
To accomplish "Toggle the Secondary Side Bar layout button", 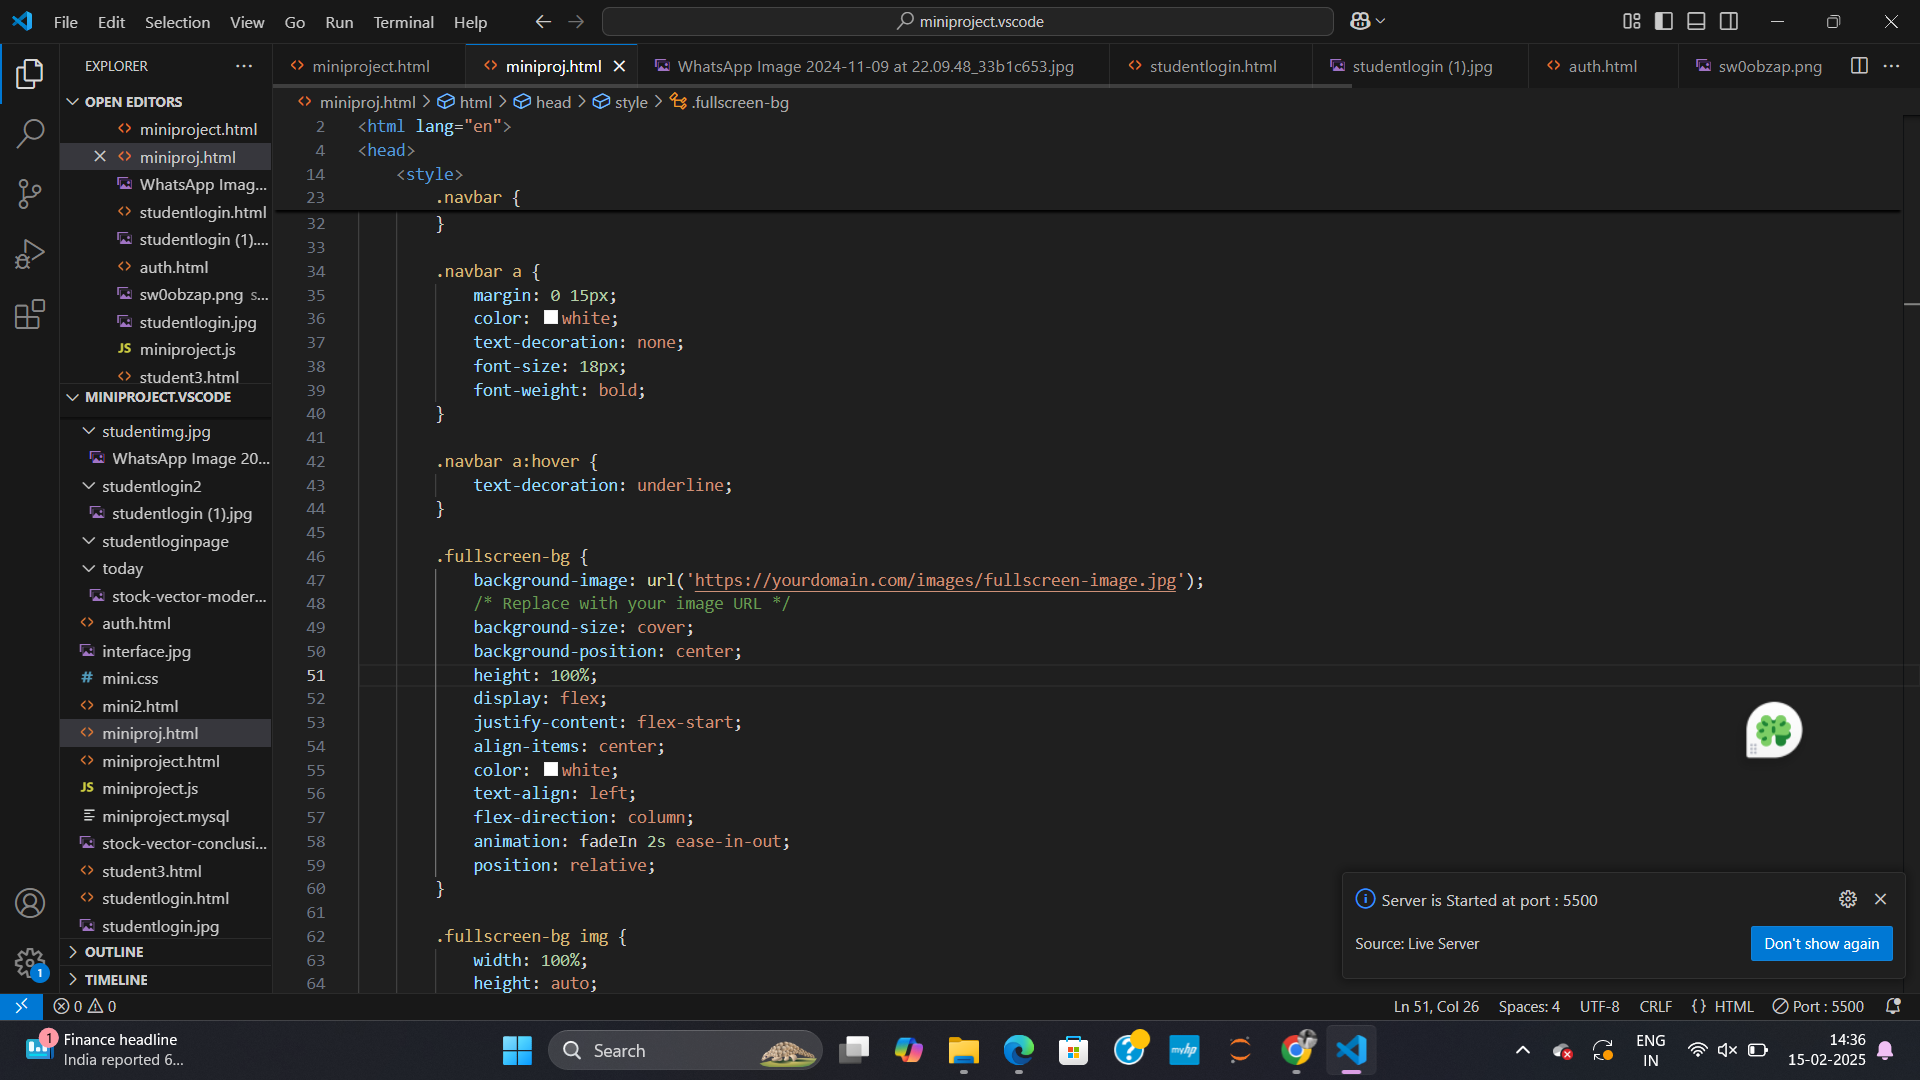I will pos(1729,21).
